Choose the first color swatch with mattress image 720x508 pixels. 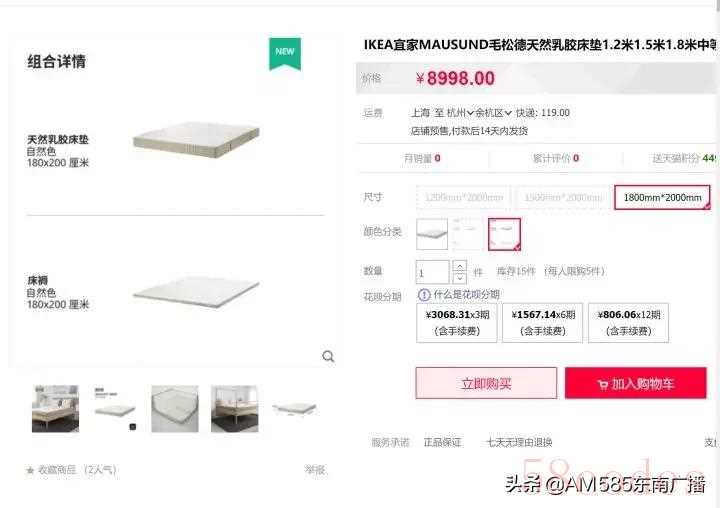[432, 234]
